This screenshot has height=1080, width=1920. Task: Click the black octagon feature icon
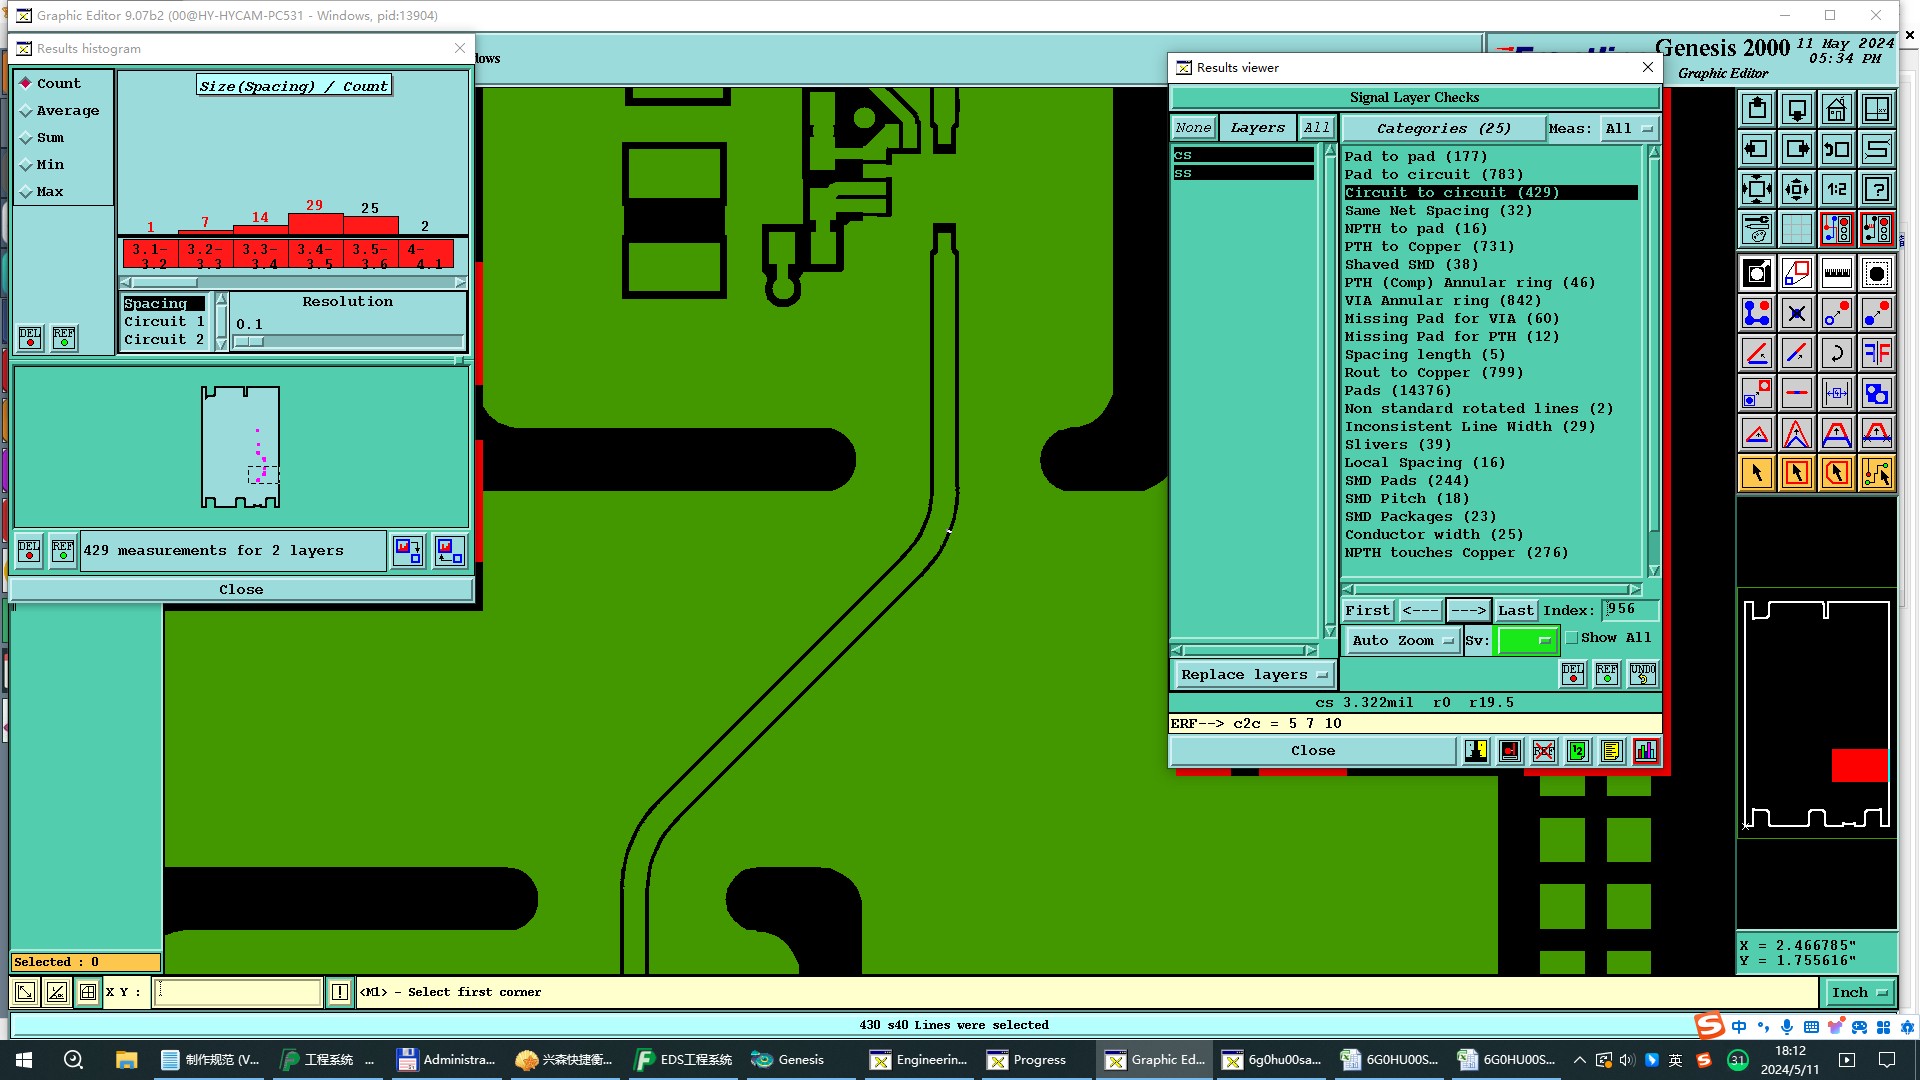(x=1877, y=273)
